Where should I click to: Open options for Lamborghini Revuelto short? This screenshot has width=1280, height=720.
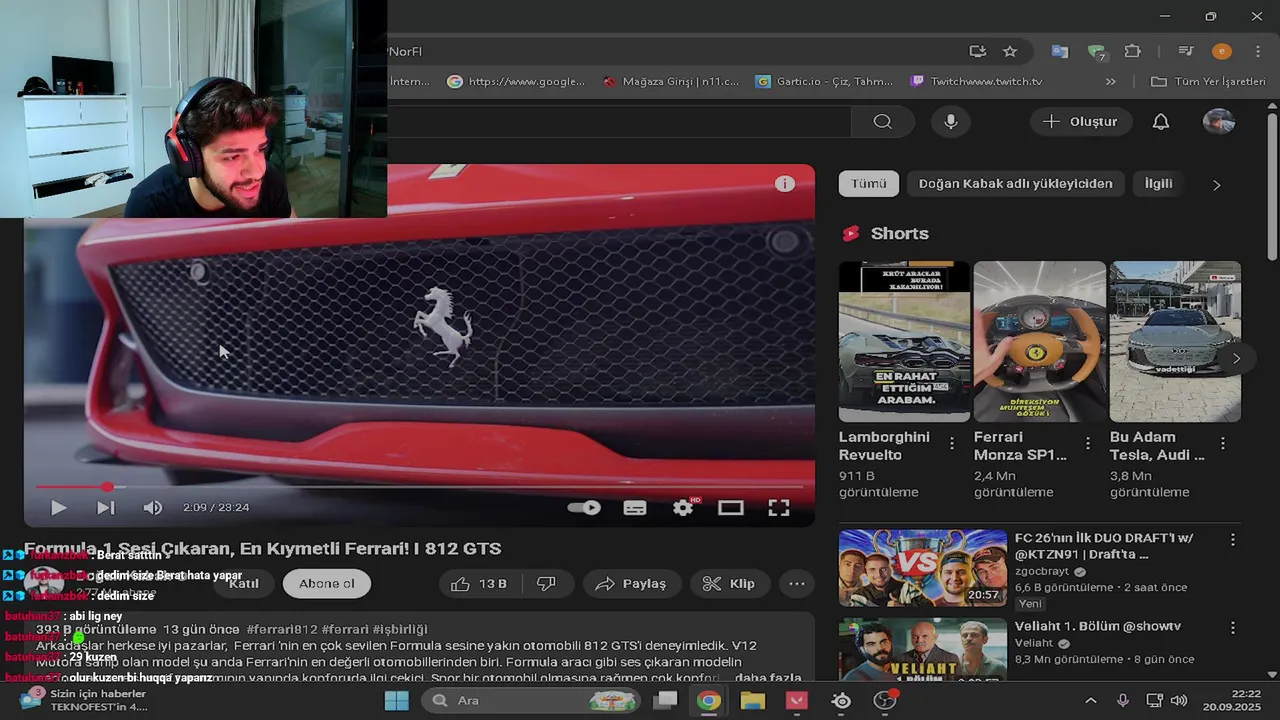952,443
